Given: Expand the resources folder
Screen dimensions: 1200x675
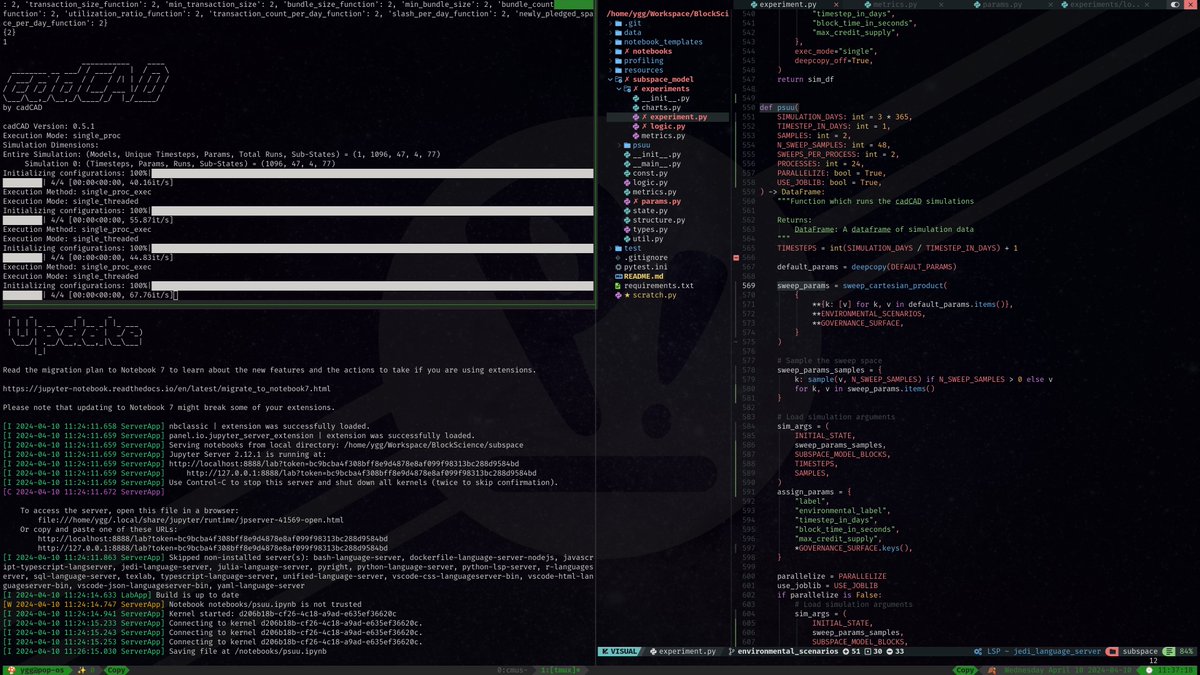Looking at the screenshot, I should (609, 70).
